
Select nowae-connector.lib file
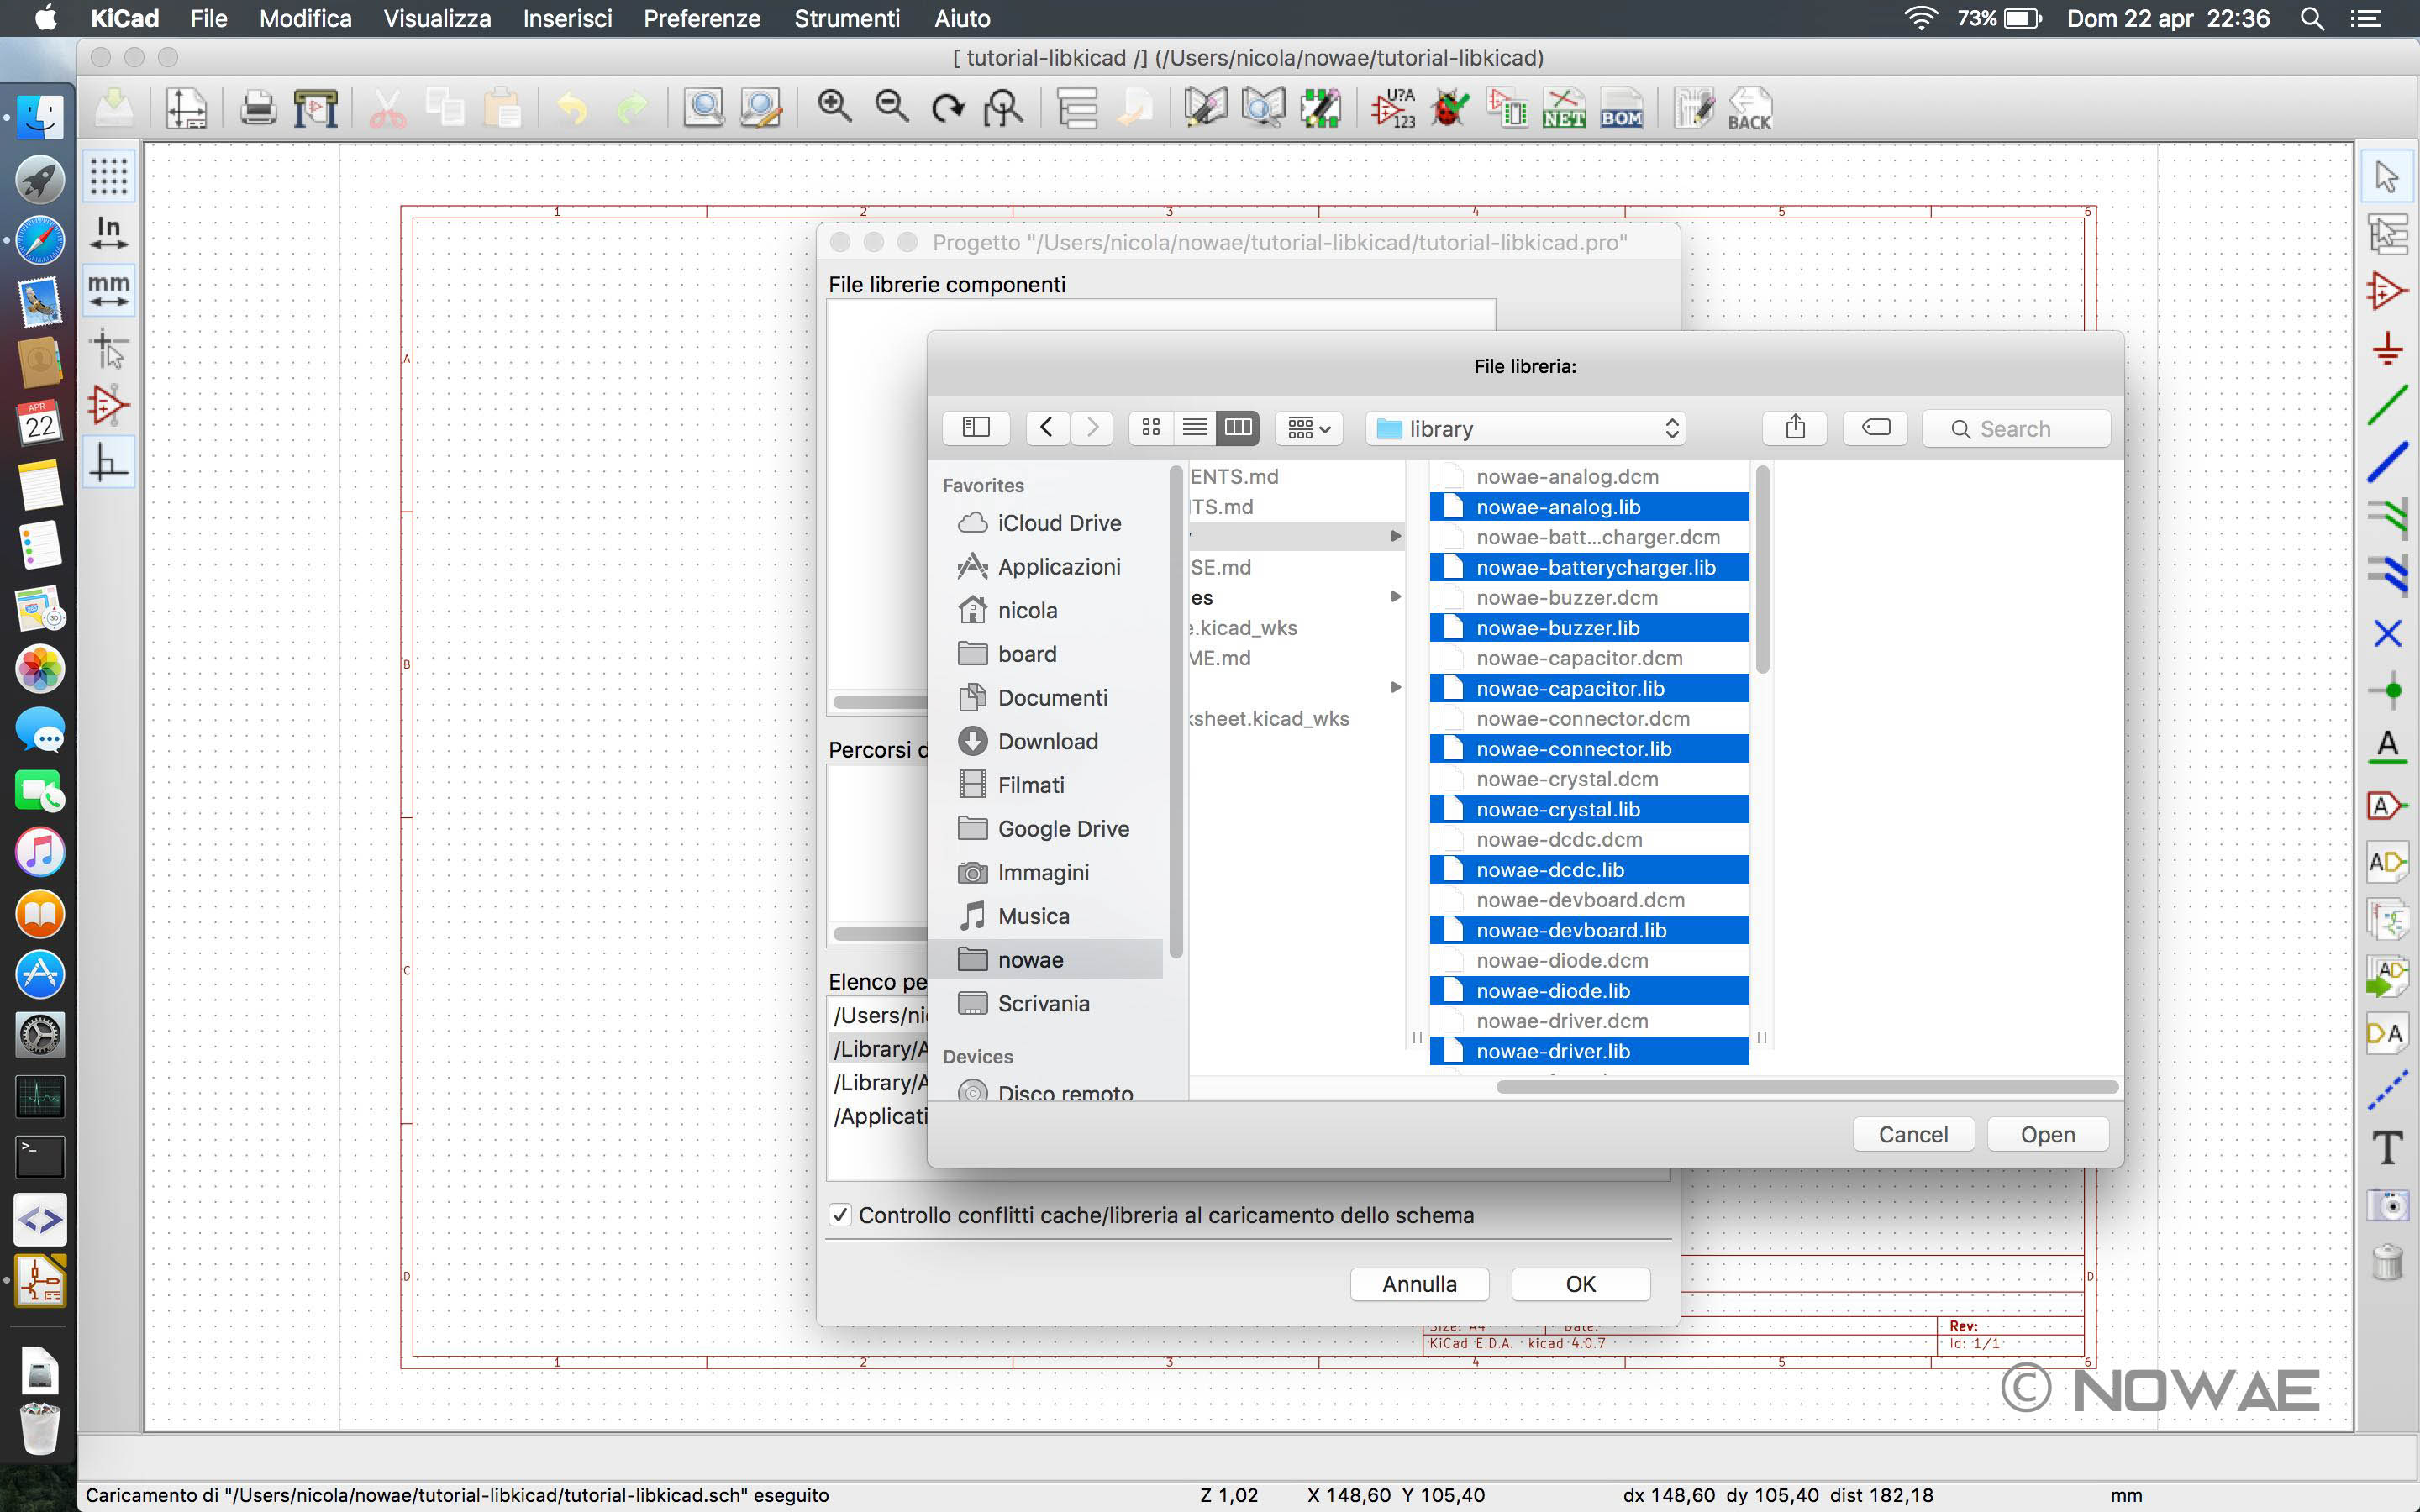[x=1589, y=749]
